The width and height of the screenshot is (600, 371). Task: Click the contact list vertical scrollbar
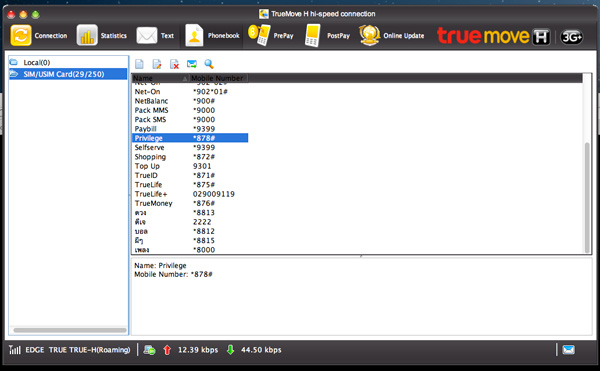587,197
